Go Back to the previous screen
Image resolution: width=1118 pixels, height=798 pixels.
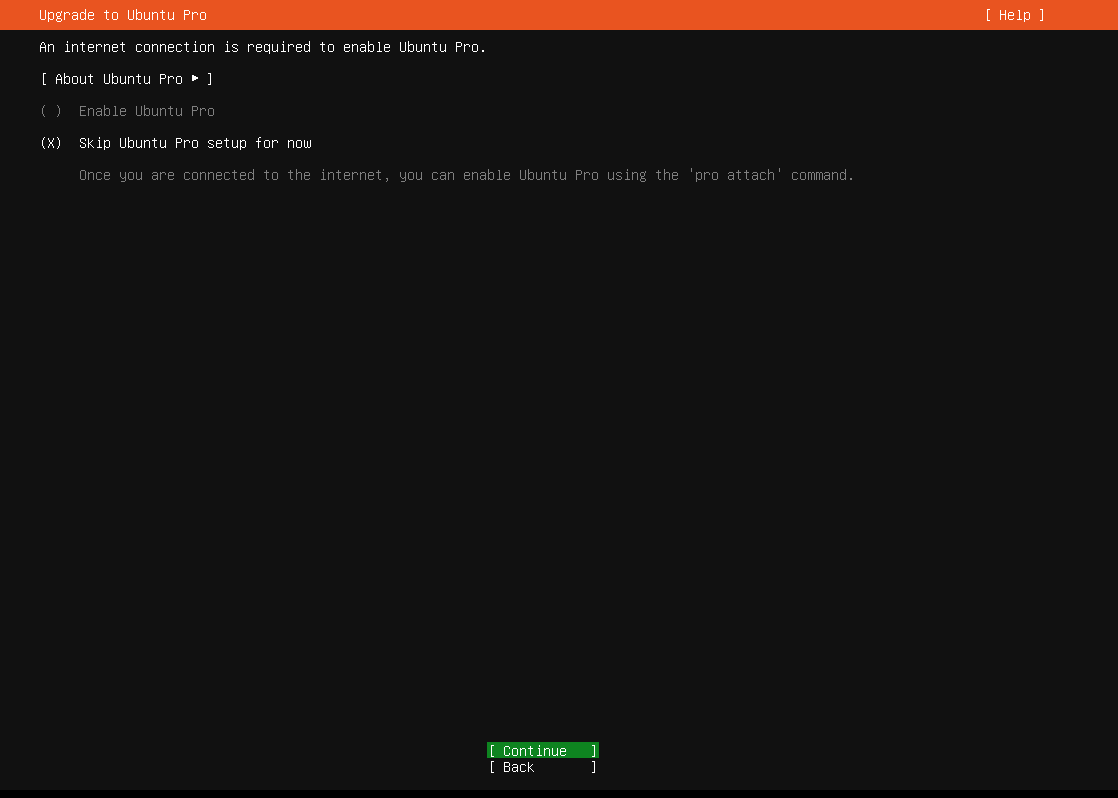click(x=543, y=767)
